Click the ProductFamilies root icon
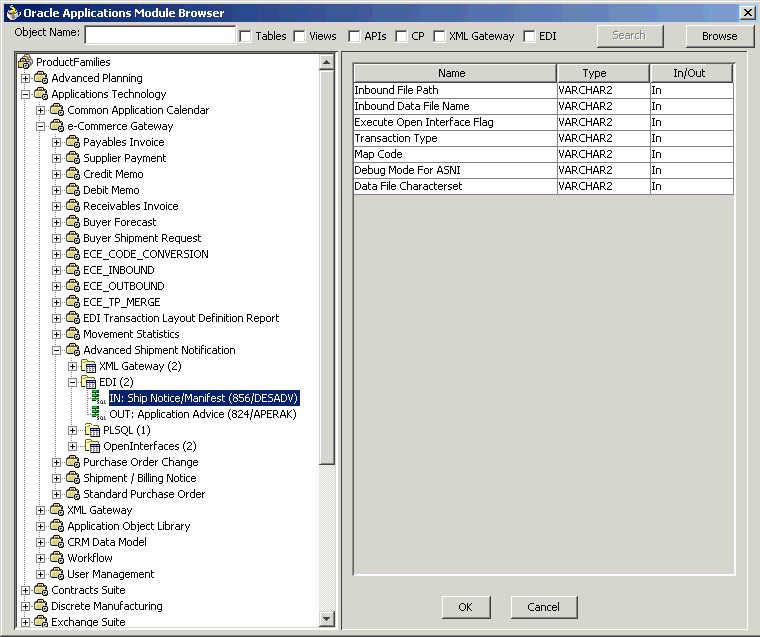 coord(25,62)
